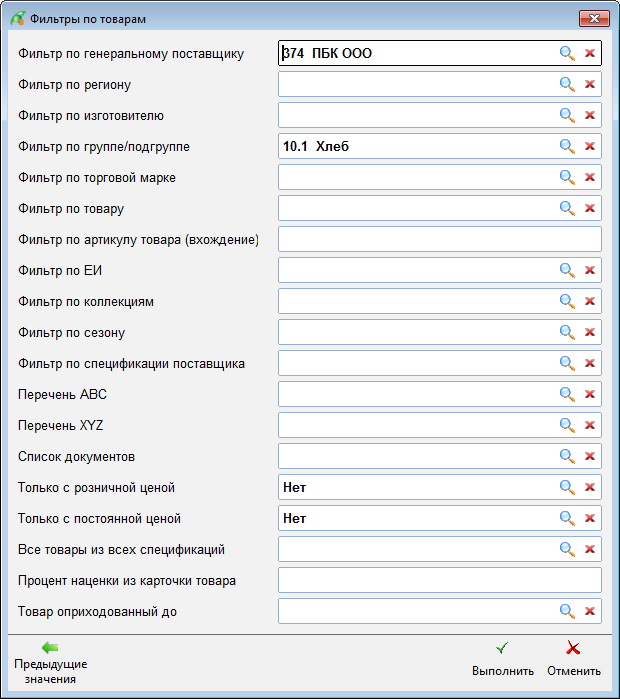Open lookup for Только с постоянной ценой
This screenshot has height=699, width=620.
[567, 518]
